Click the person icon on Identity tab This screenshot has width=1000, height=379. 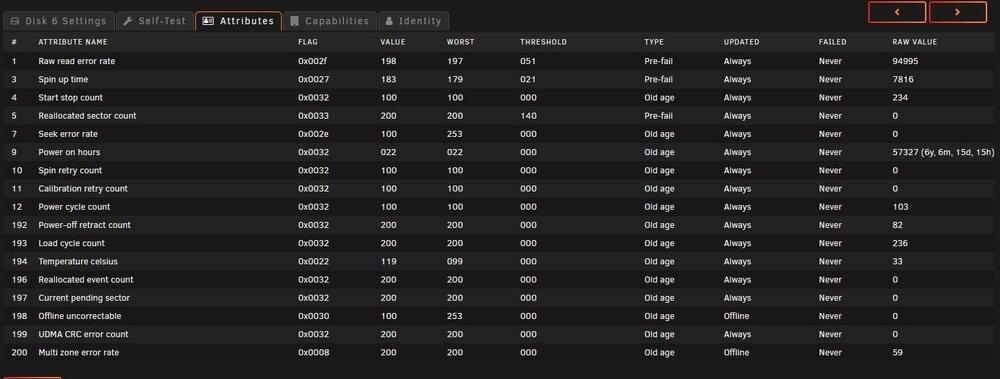click(389, 21)
